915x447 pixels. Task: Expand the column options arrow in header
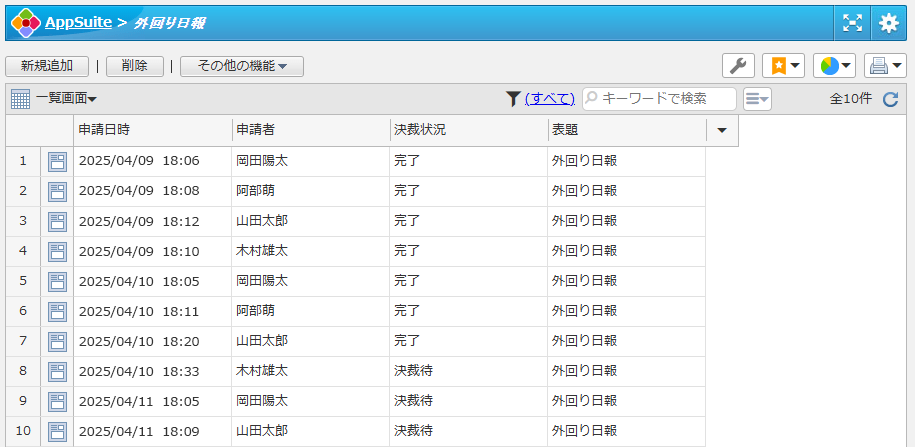click(722, 130)
